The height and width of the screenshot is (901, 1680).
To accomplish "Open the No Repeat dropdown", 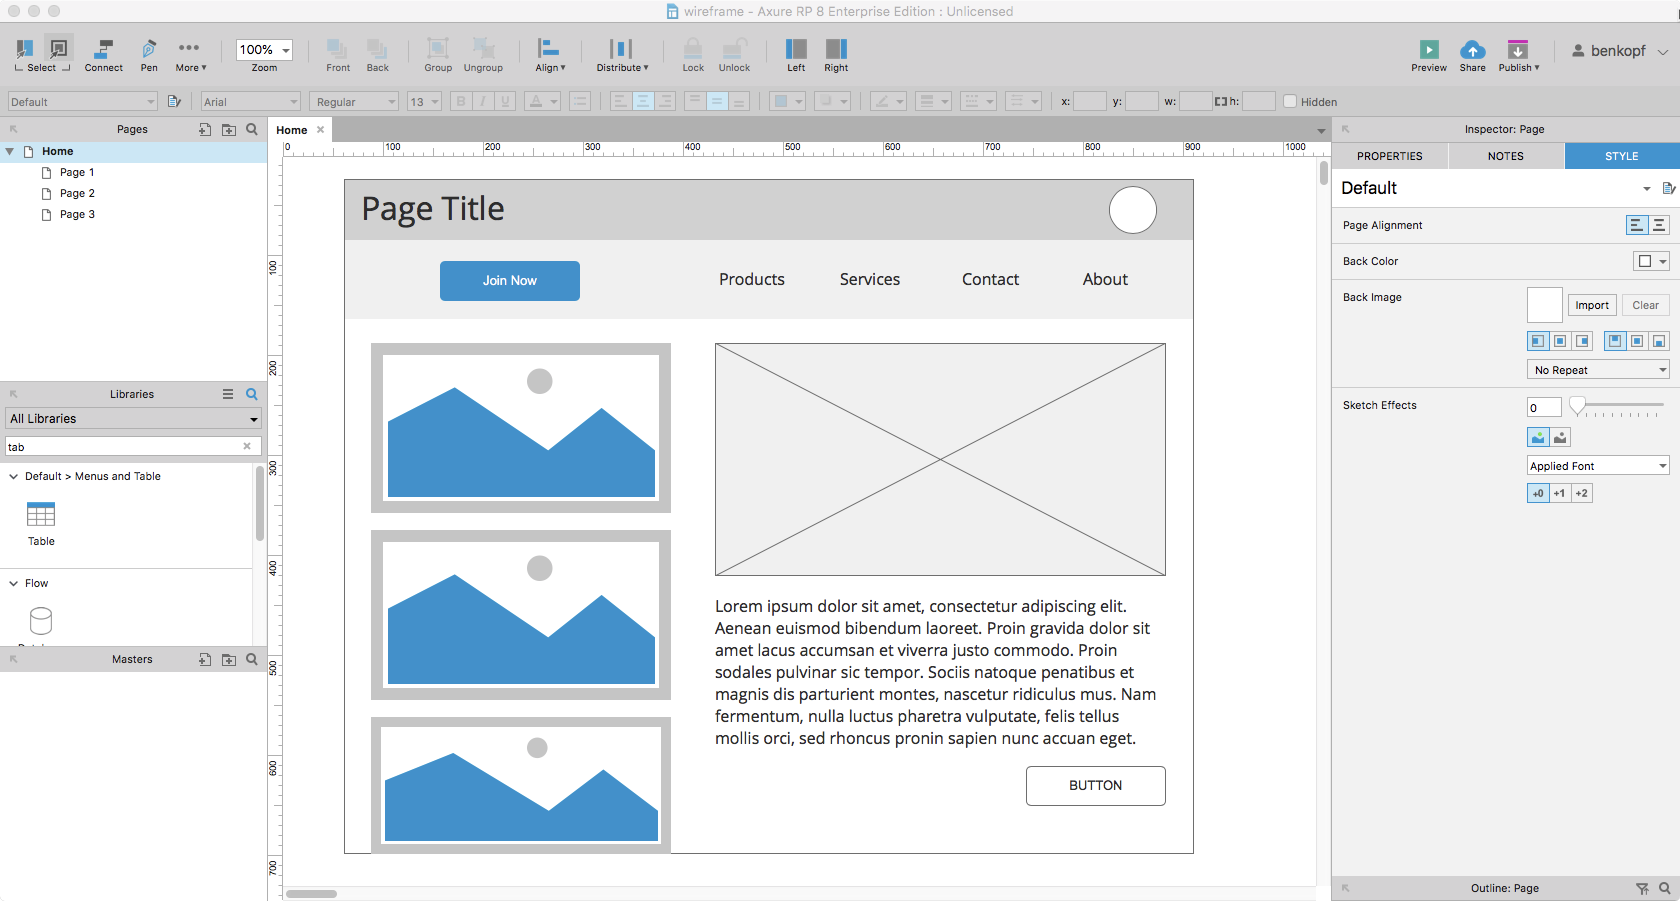I will [1597, 369].
